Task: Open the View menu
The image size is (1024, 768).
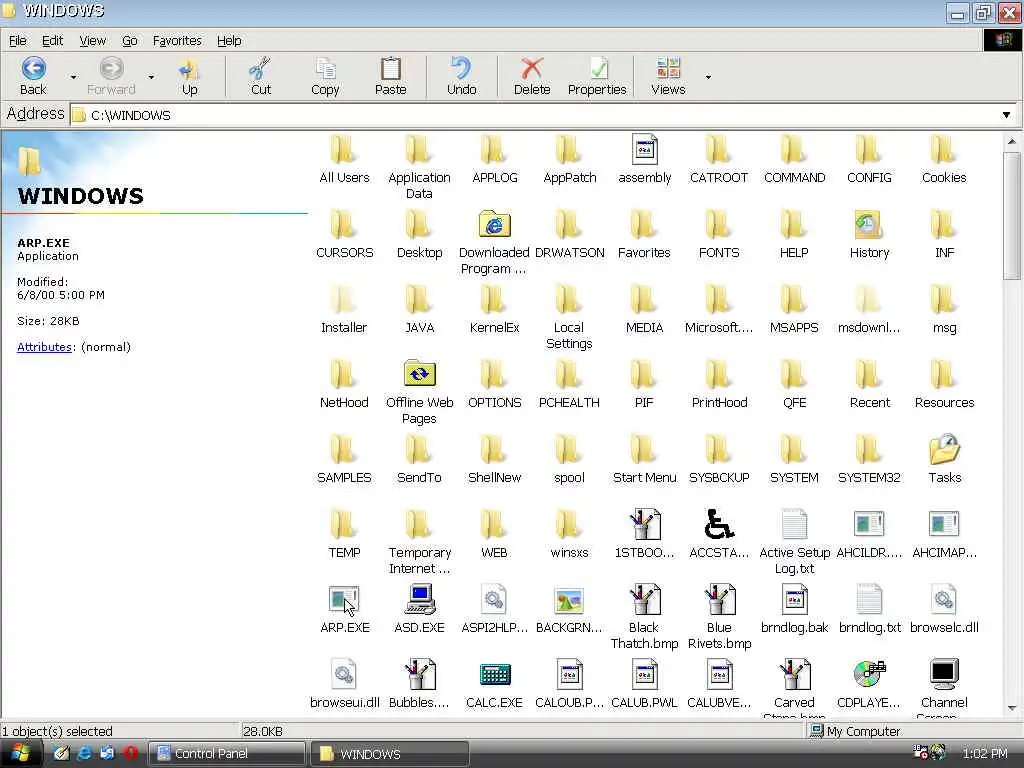Action: pyautogui.click(x=92, y=40)
